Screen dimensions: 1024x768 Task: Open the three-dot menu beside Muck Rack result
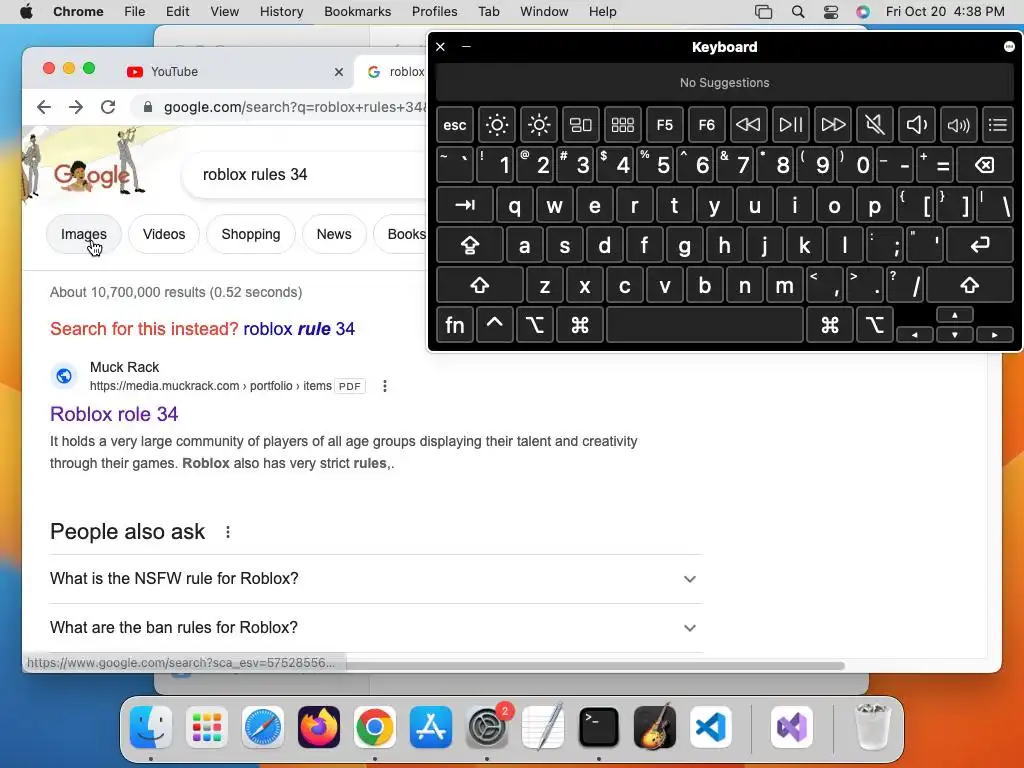point(385,386)
